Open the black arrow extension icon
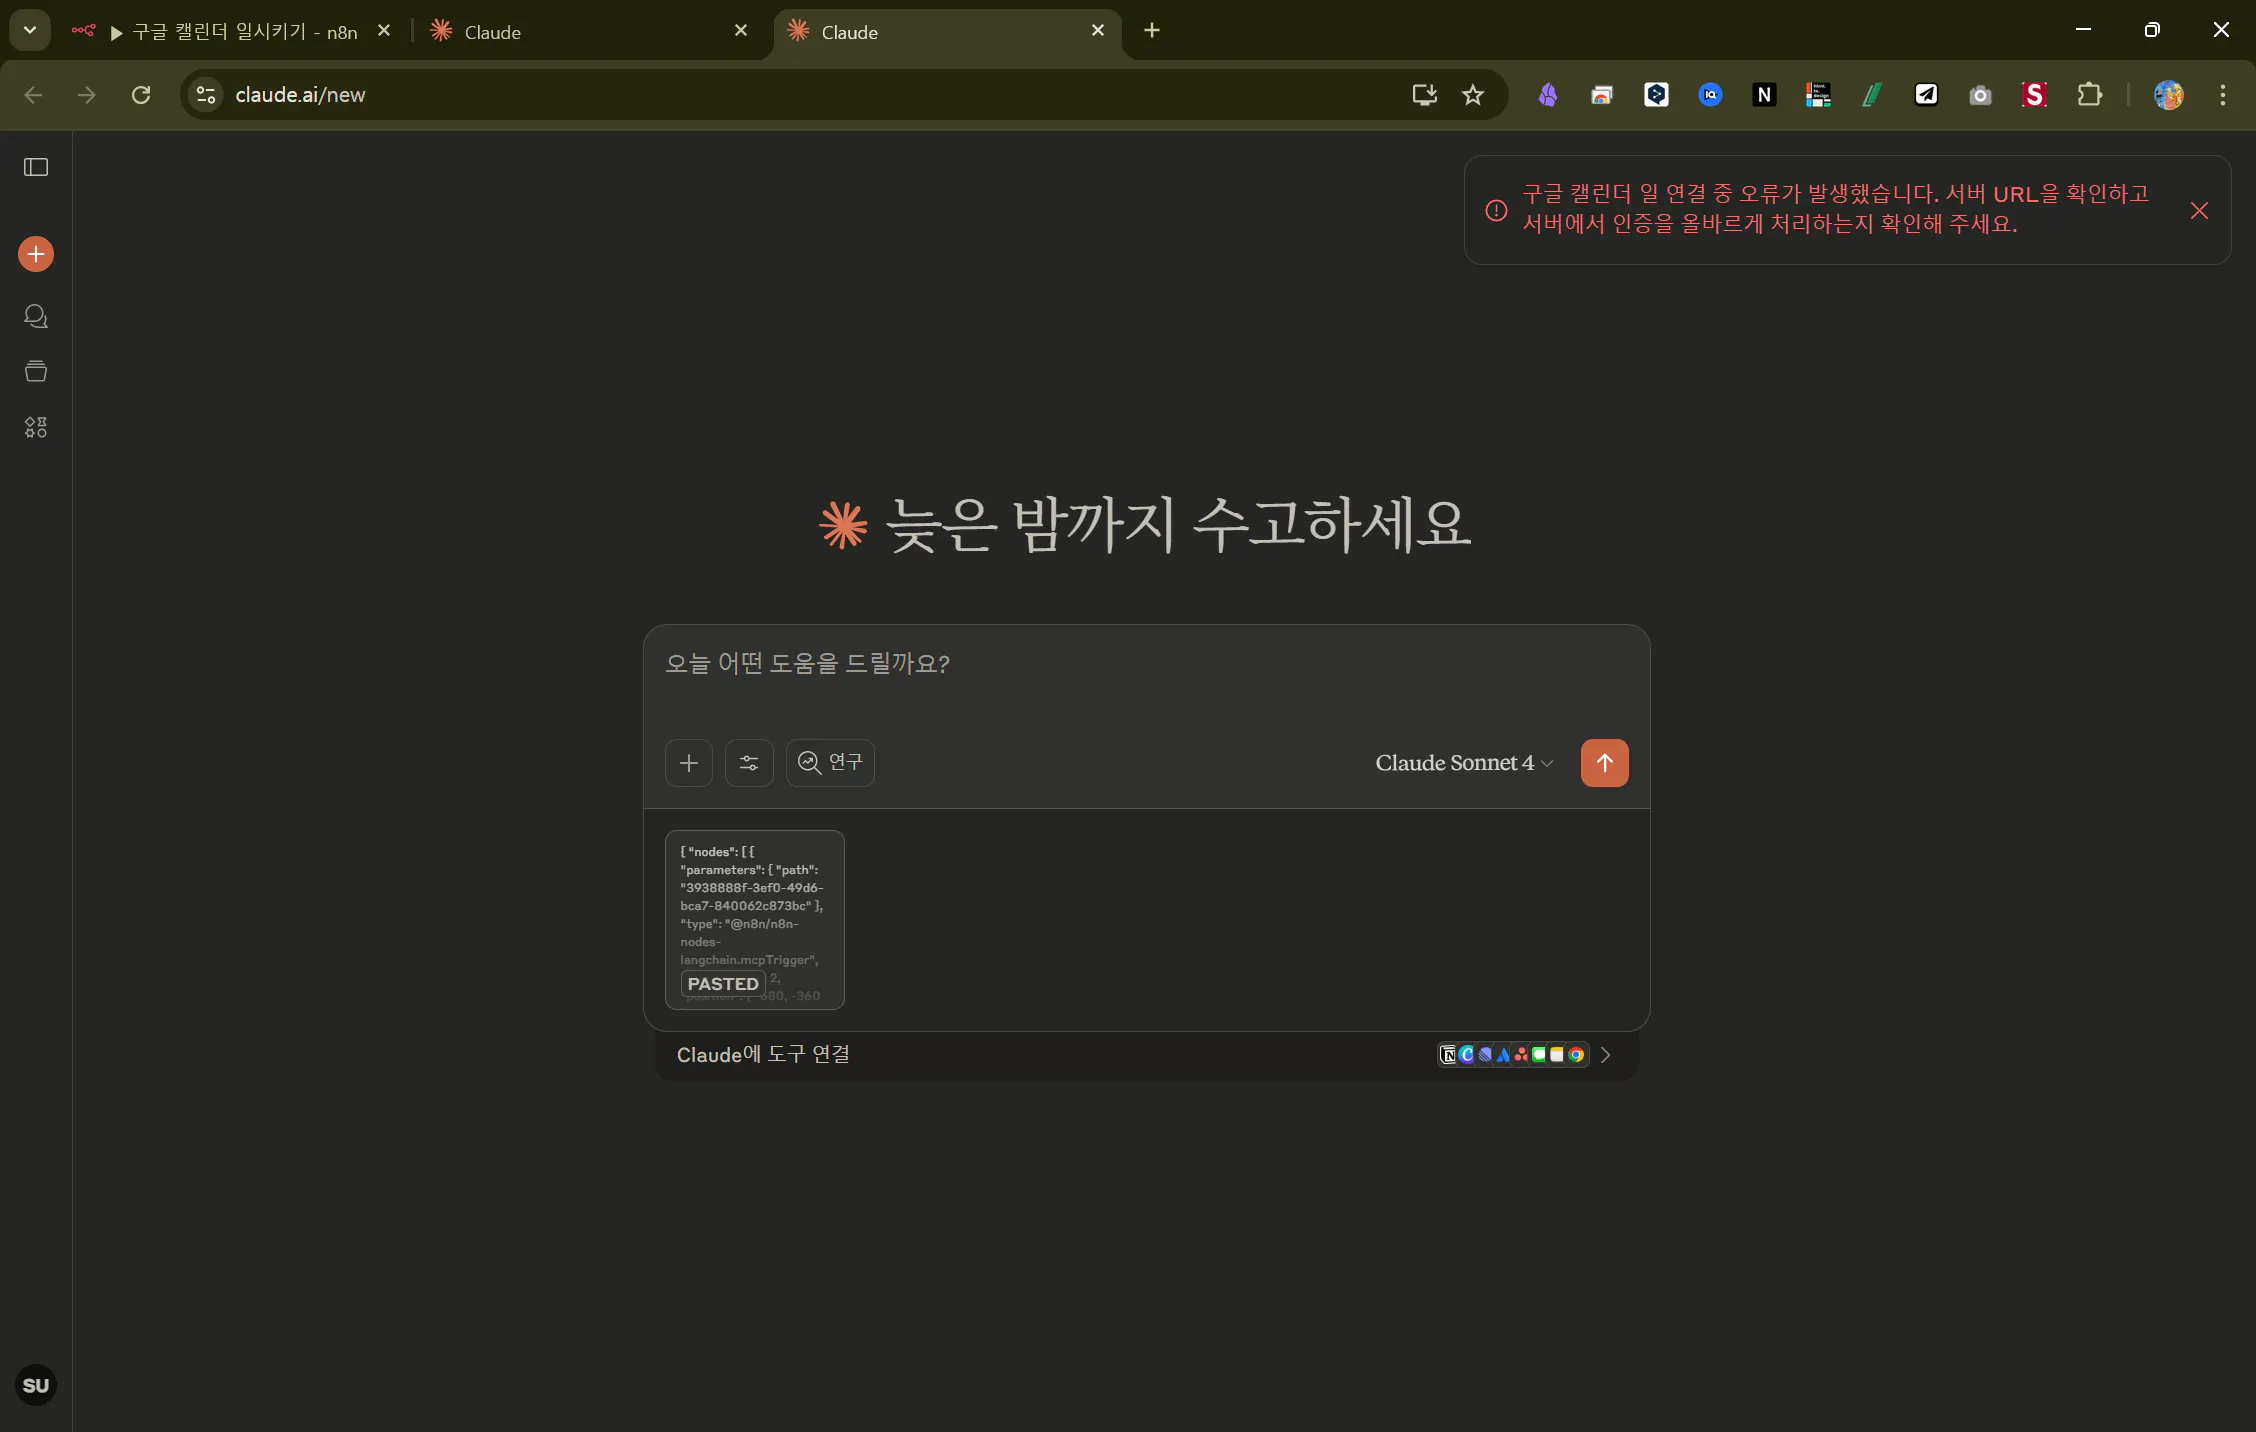Viewport: 2256px width, 1432px height. pyautogui.click(x=1926, y=95)
